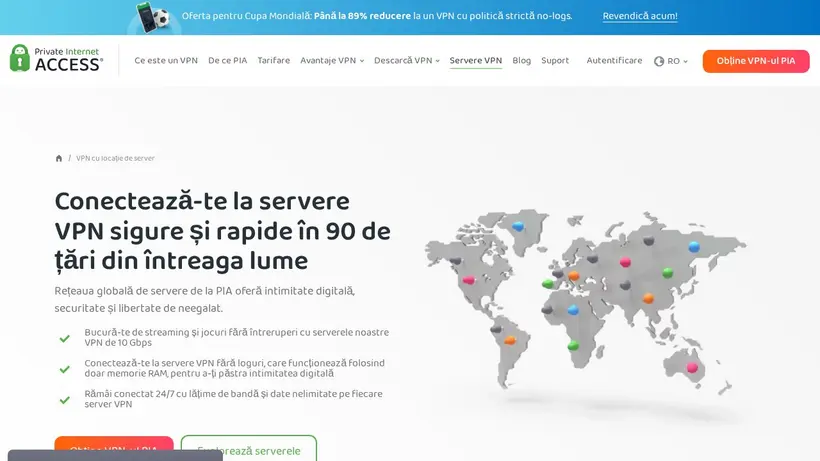Expand the Avantaje VPN dropdown

[x=332, y=61]
